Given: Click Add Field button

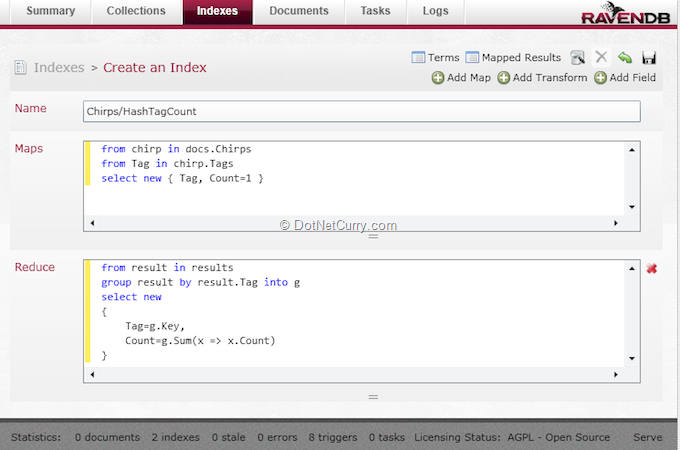Looking at the screenshot, I should click(x=625, y=78).
